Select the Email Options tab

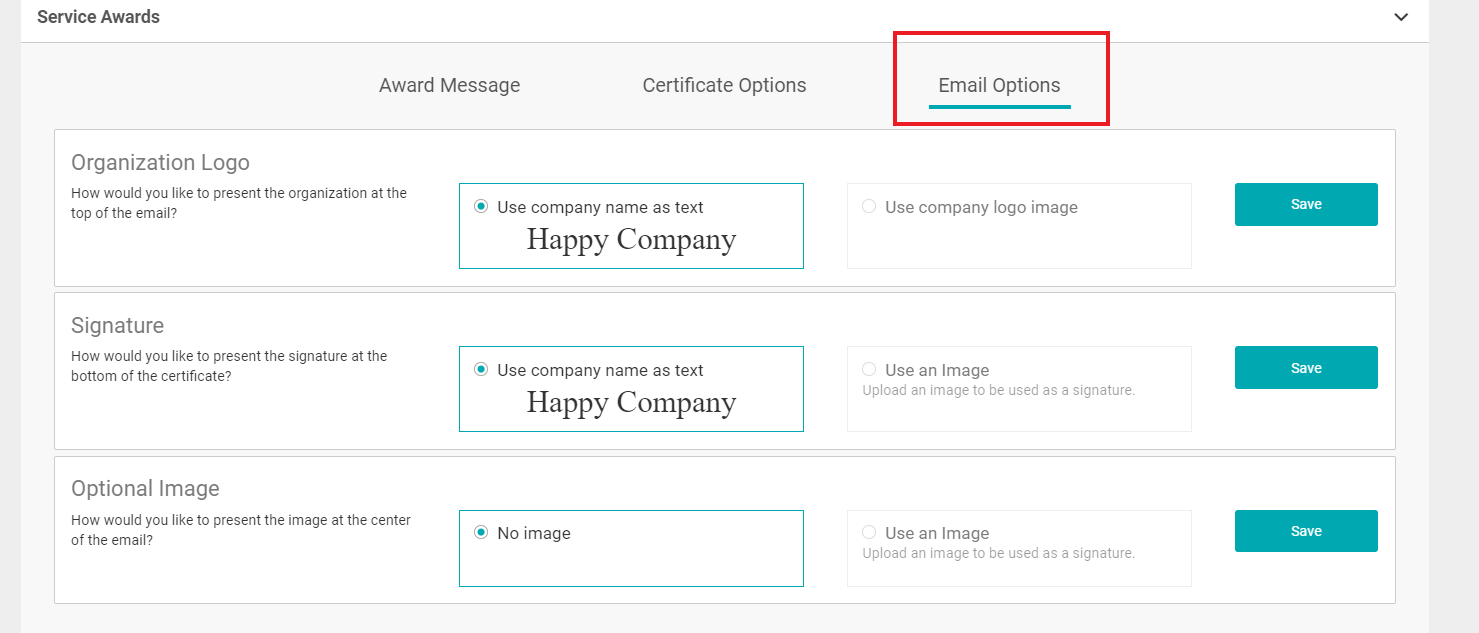(x=999, y=86)
